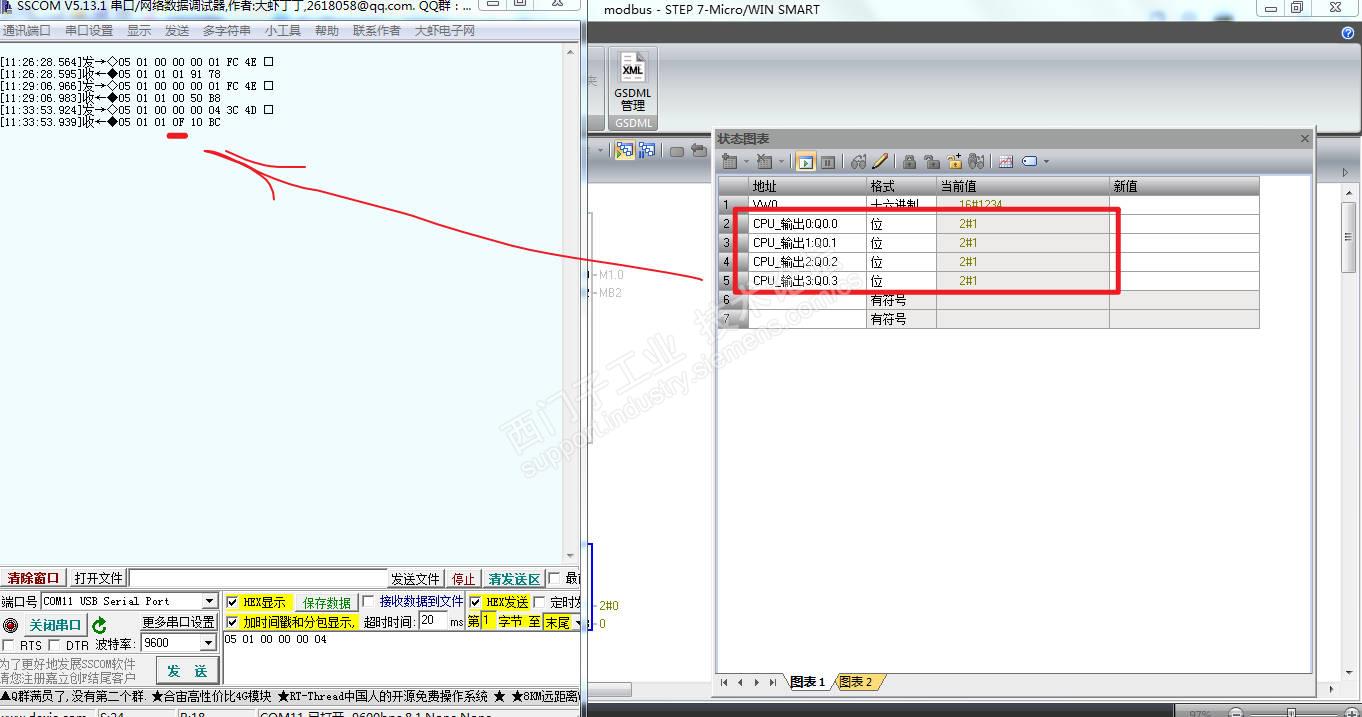Viewport: 1362px width, 717px height.
Task: Click the glasses read-all icon in chart toolbar
Action: pos(859,161)
